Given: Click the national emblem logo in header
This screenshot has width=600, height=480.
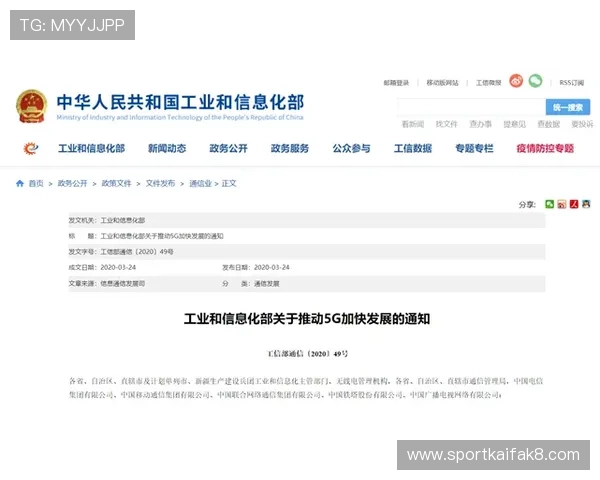Looking at the screenshot, I should pyautogui.click(x=31, y=106).
